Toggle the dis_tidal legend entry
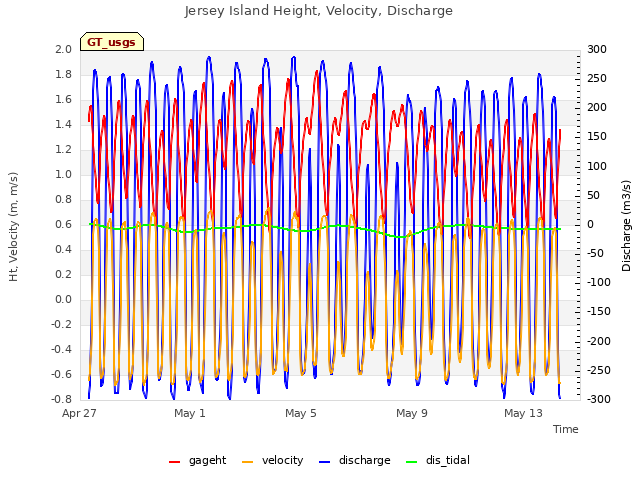640x480 pixels. tap(438, 460)
